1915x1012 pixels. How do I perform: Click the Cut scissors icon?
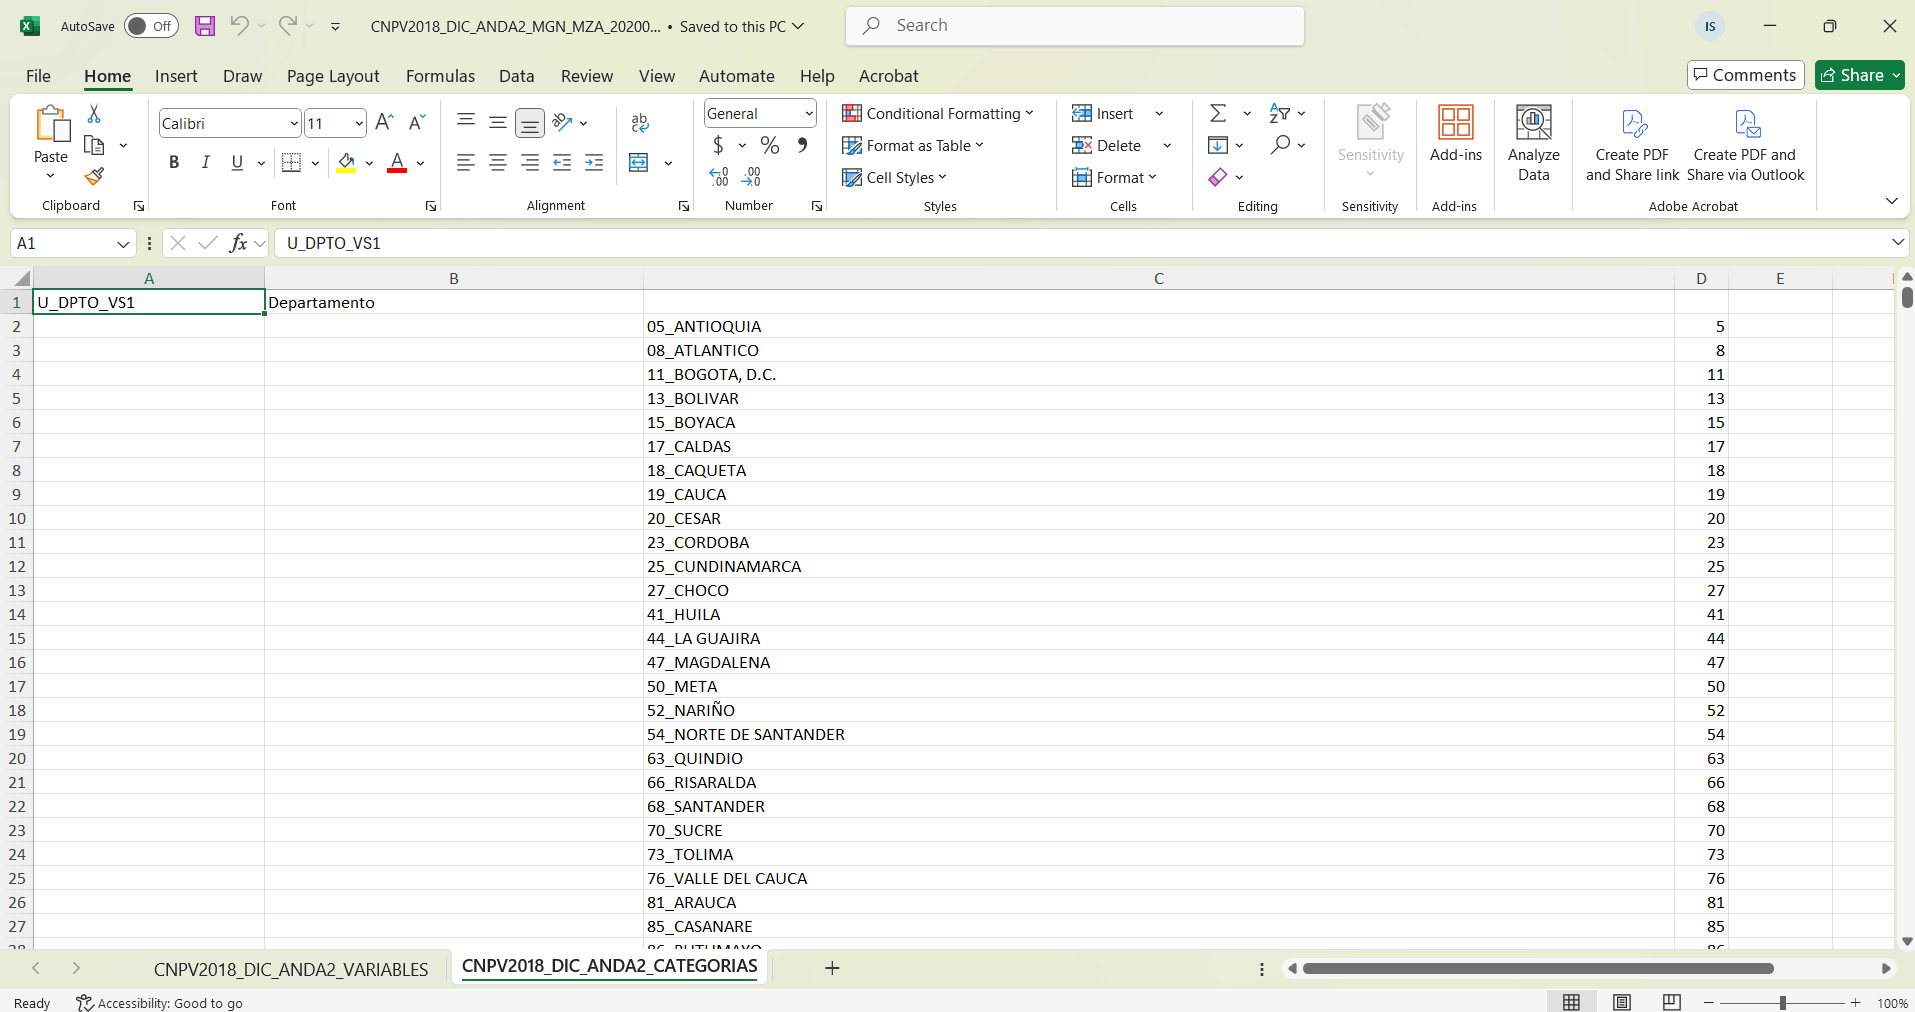pos(94,114)
